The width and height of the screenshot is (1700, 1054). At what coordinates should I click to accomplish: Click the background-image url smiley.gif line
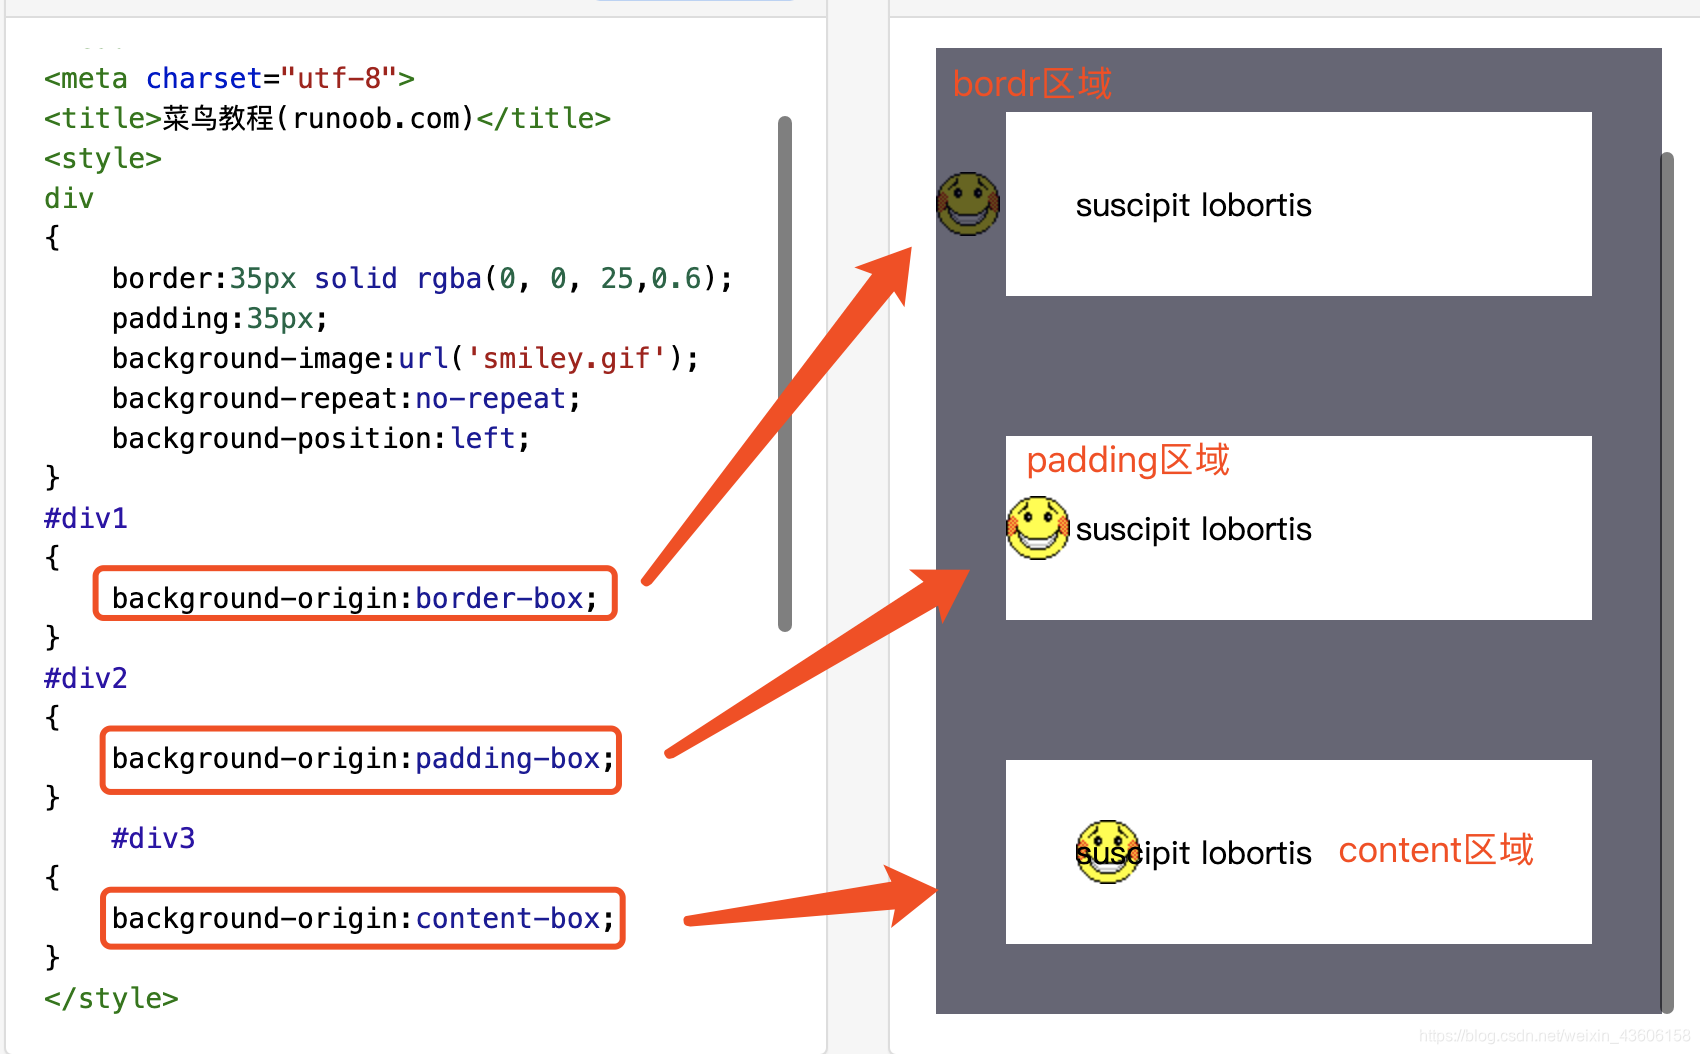405,358
